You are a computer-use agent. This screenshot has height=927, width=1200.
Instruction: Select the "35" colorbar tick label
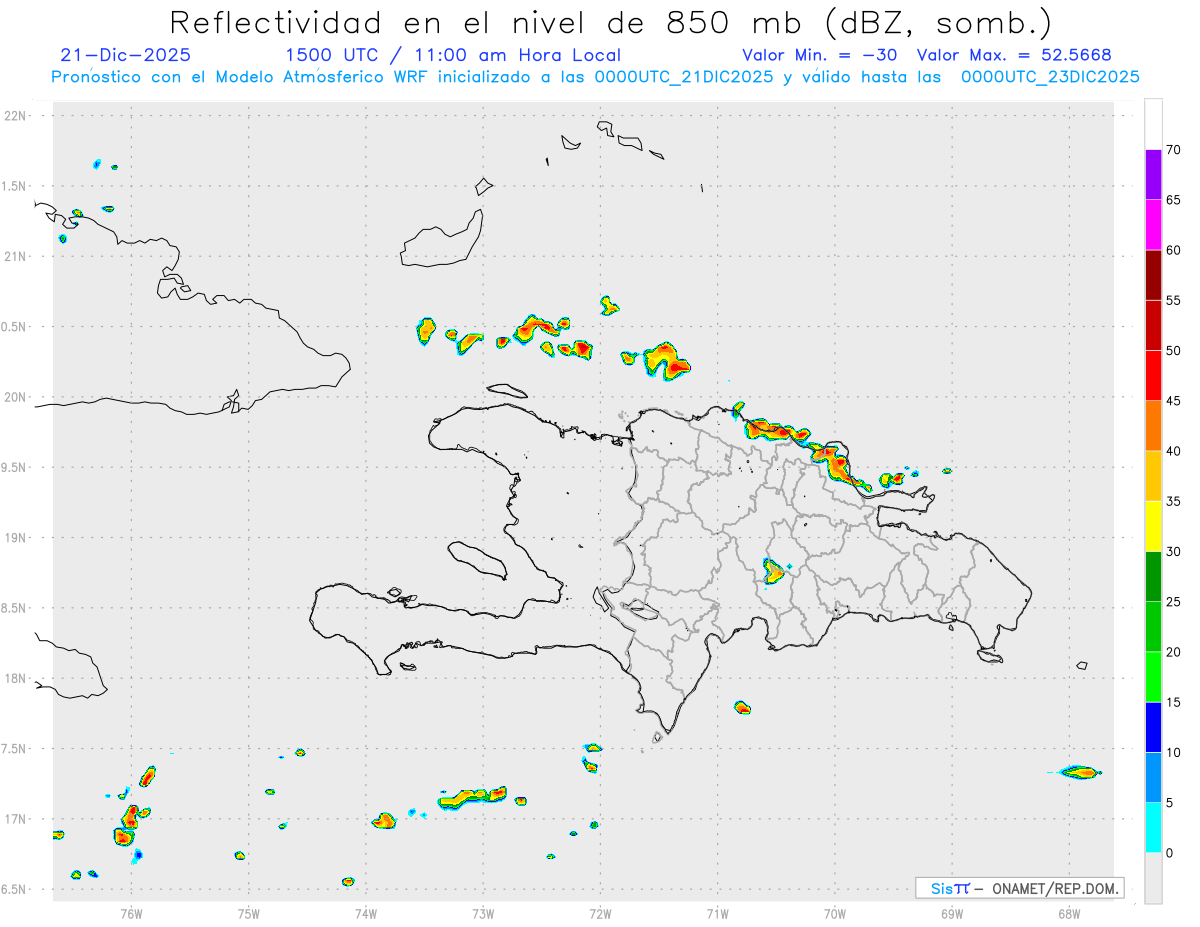pyautogui.click(x=1175, y=501)
